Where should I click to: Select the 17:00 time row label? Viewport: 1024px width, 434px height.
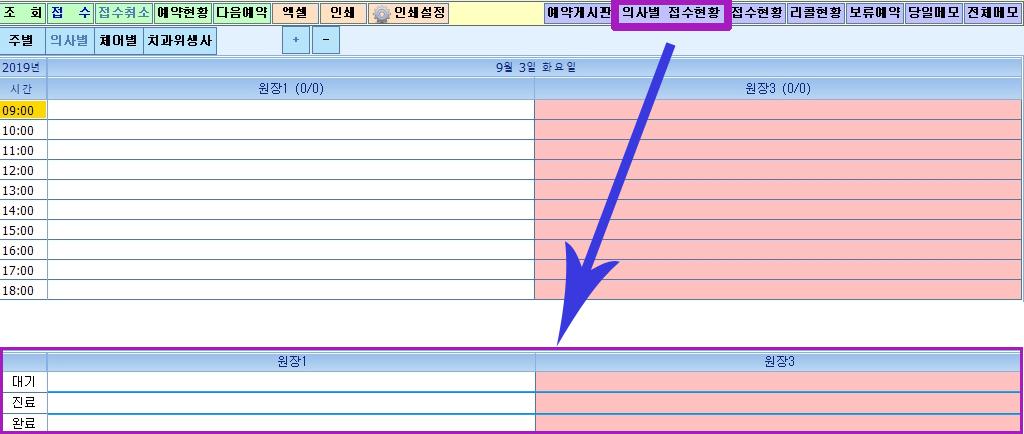coord(23,270)
